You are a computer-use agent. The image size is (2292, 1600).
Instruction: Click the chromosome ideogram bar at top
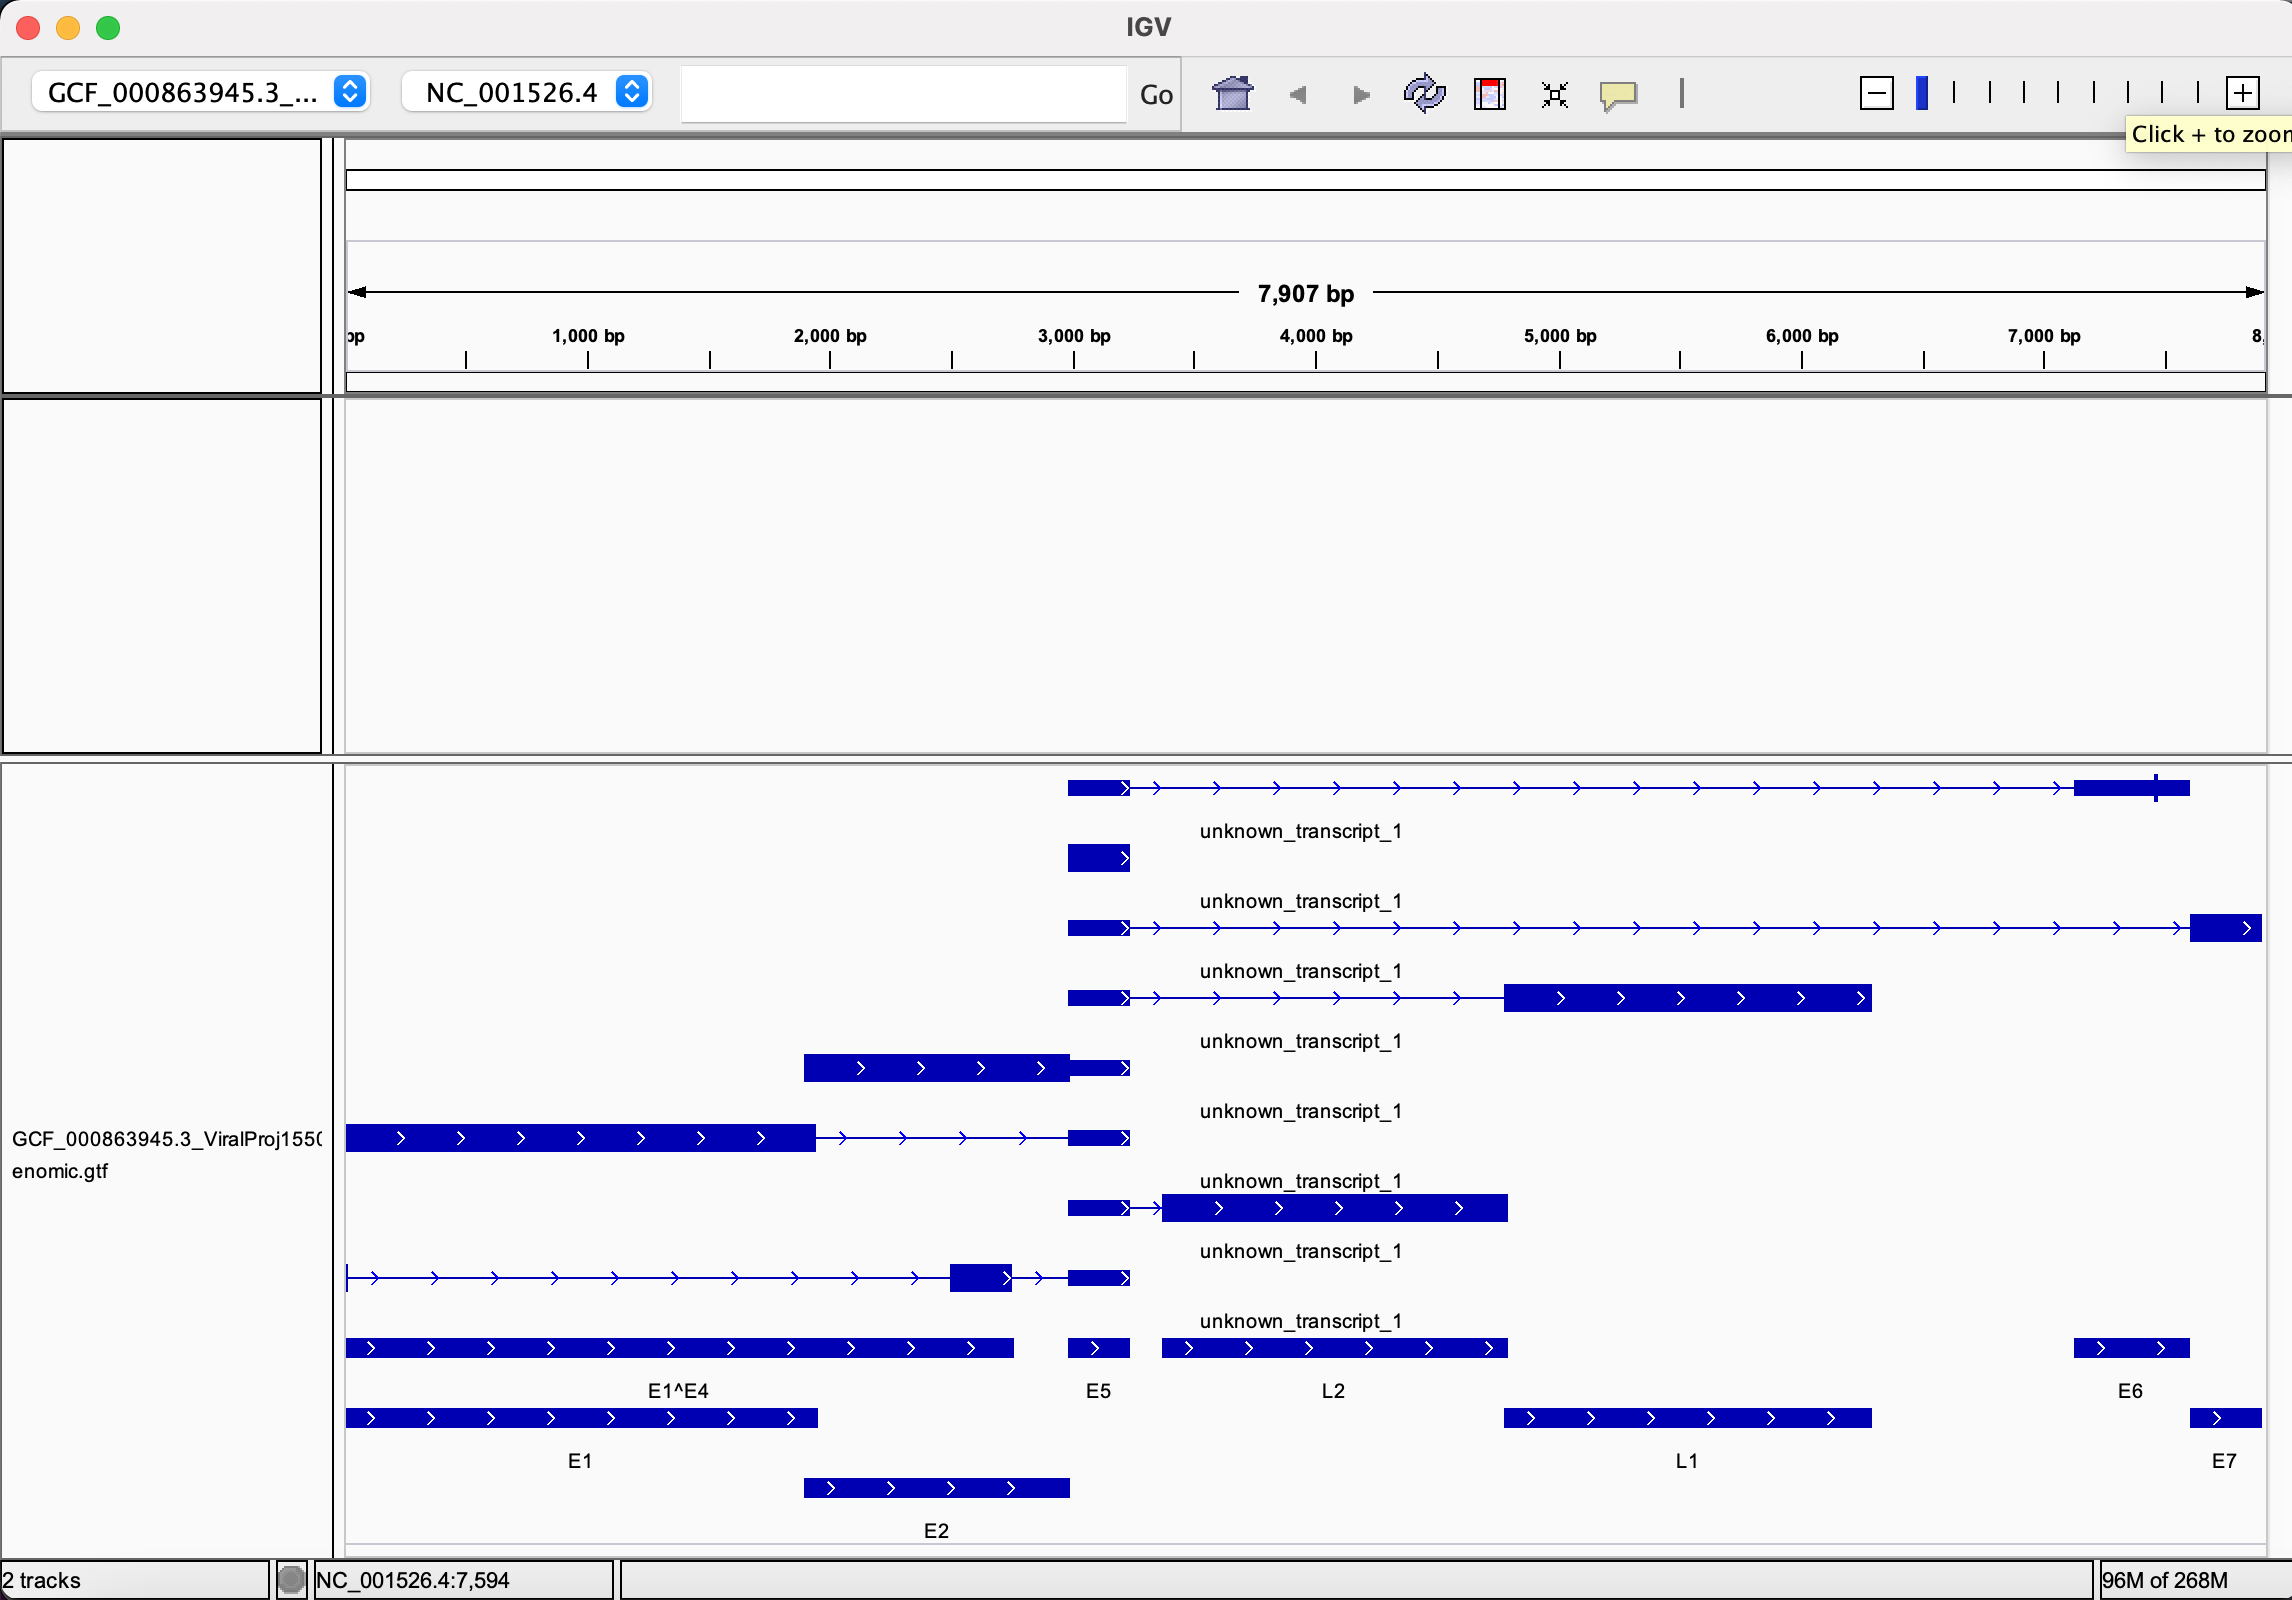[1306, 180]
